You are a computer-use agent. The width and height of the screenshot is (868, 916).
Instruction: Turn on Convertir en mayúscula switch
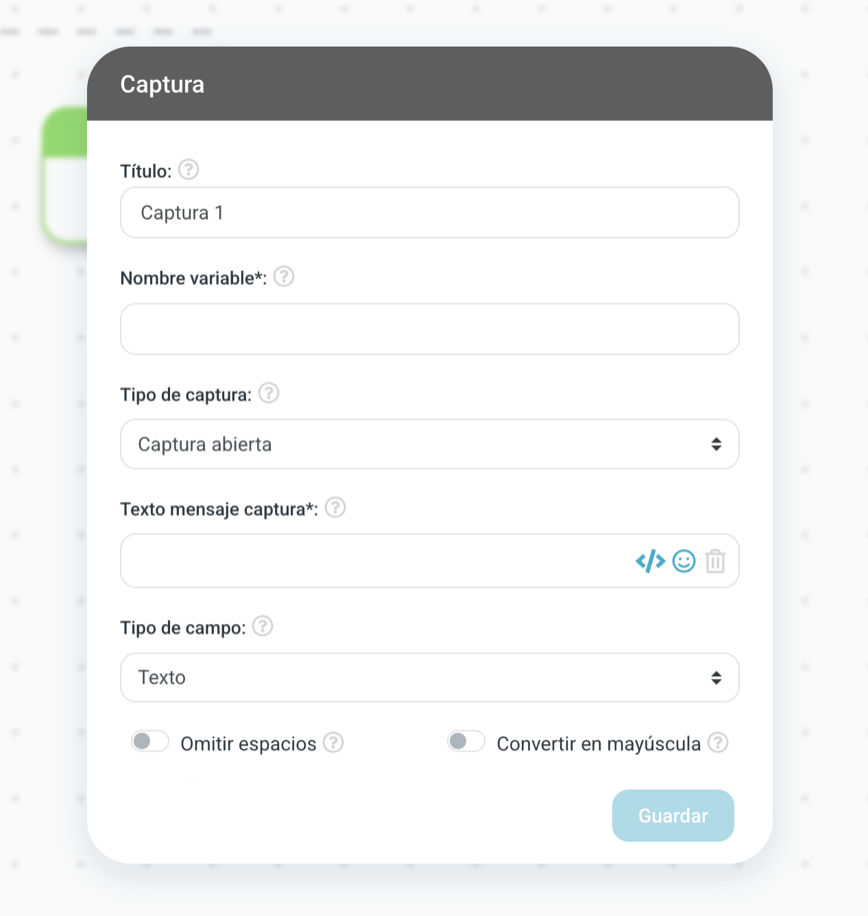click(466, 742)
